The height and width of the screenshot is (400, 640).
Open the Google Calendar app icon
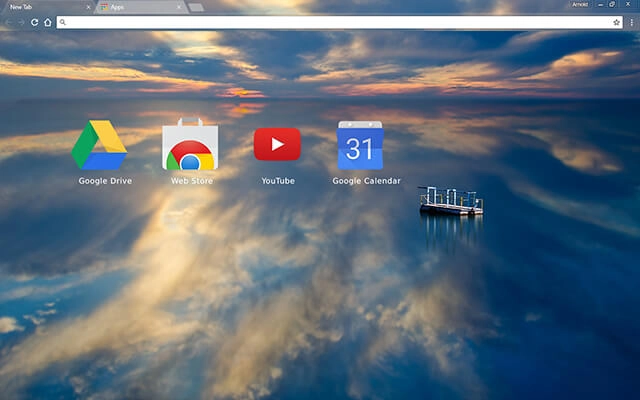[x=360, y=145]
